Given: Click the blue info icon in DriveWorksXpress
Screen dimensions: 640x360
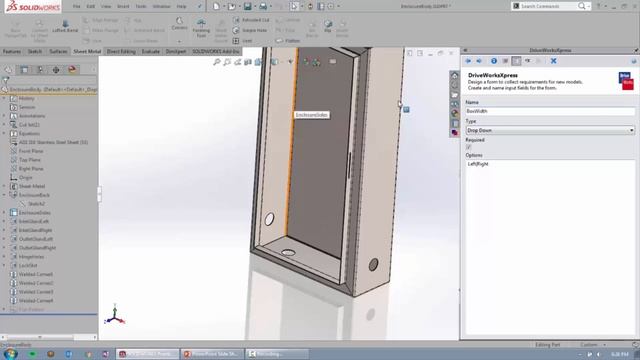Looking at the screenshot, I should 494,61.
